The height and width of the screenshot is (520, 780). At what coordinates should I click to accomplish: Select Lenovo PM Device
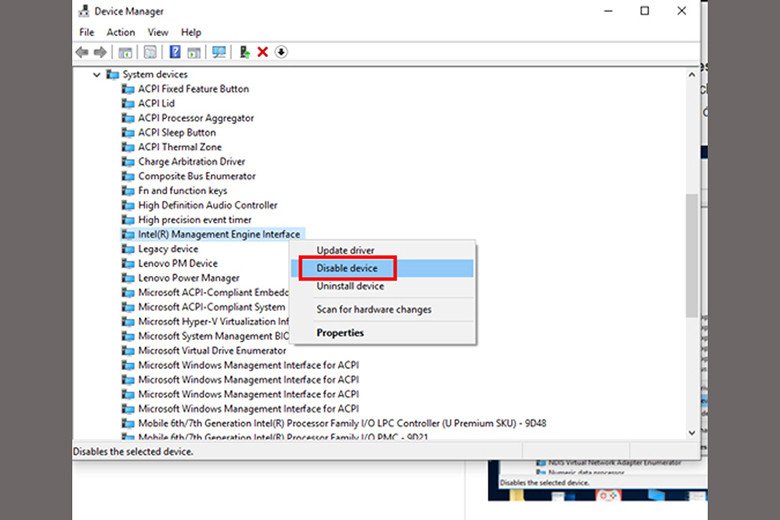[x=178, y=264]
